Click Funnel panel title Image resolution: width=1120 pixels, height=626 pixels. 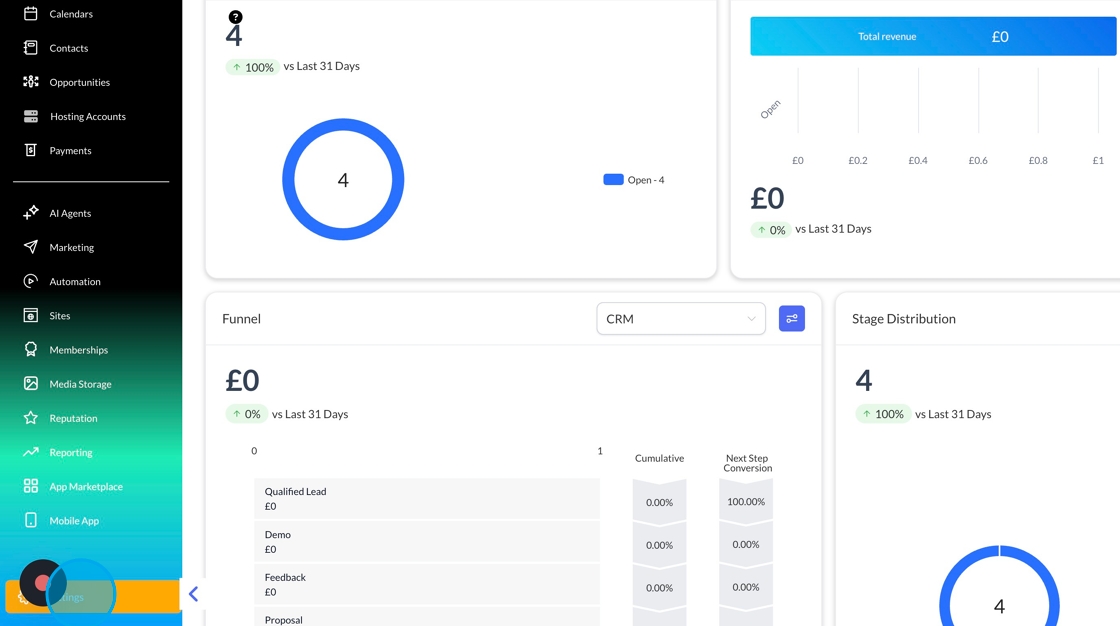pyautogui.click(x=241, y=319)
